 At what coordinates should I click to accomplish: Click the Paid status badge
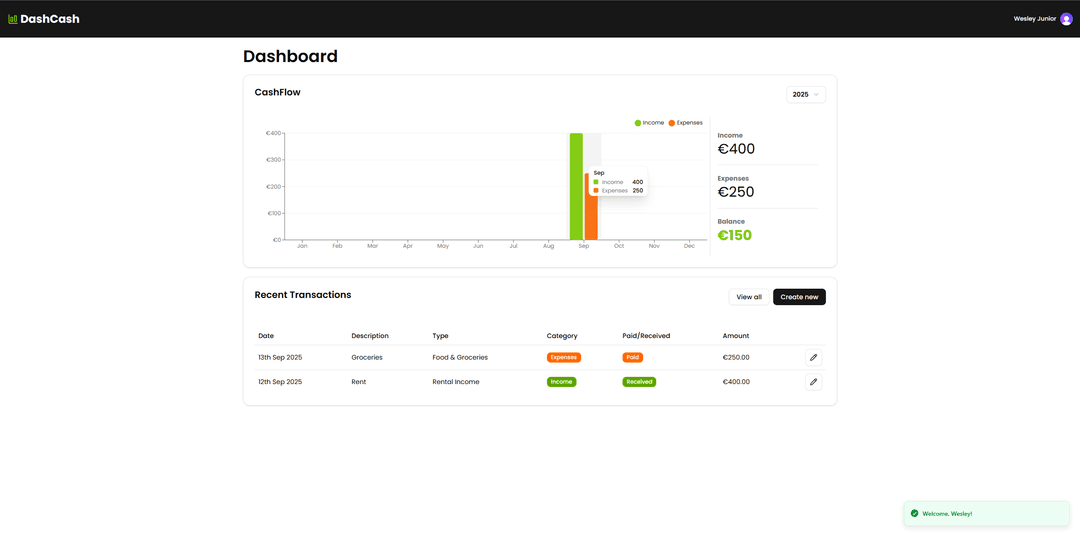coord(632,357)
